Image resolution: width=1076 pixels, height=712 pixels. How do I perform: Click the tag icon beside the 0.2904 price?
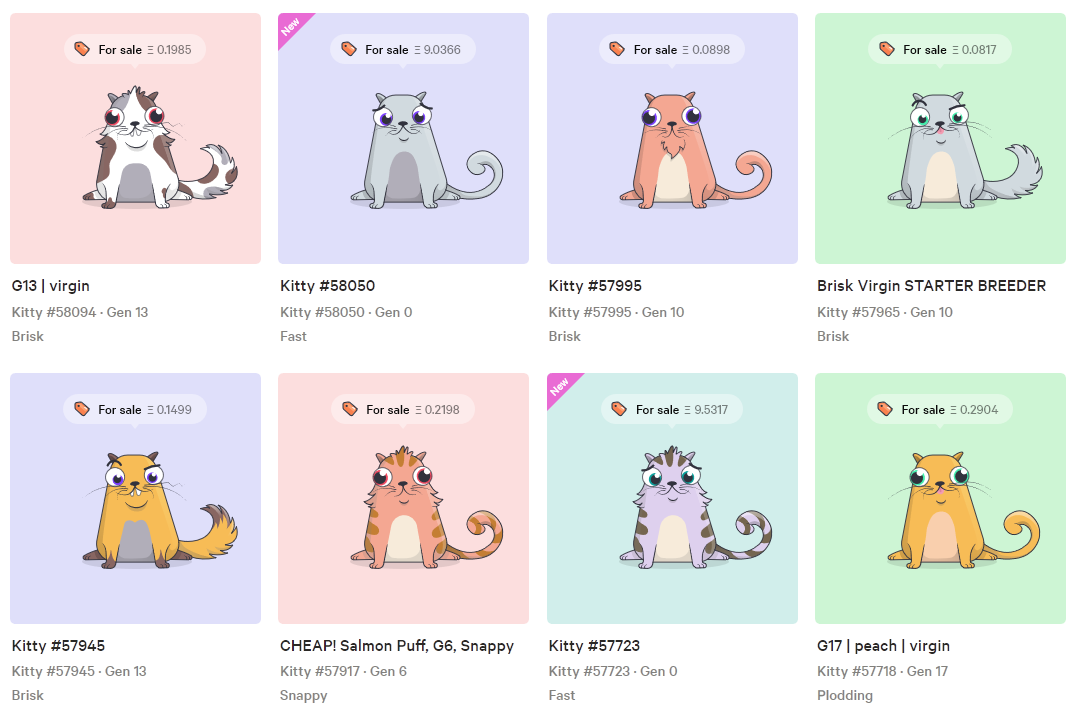(885, 409)
